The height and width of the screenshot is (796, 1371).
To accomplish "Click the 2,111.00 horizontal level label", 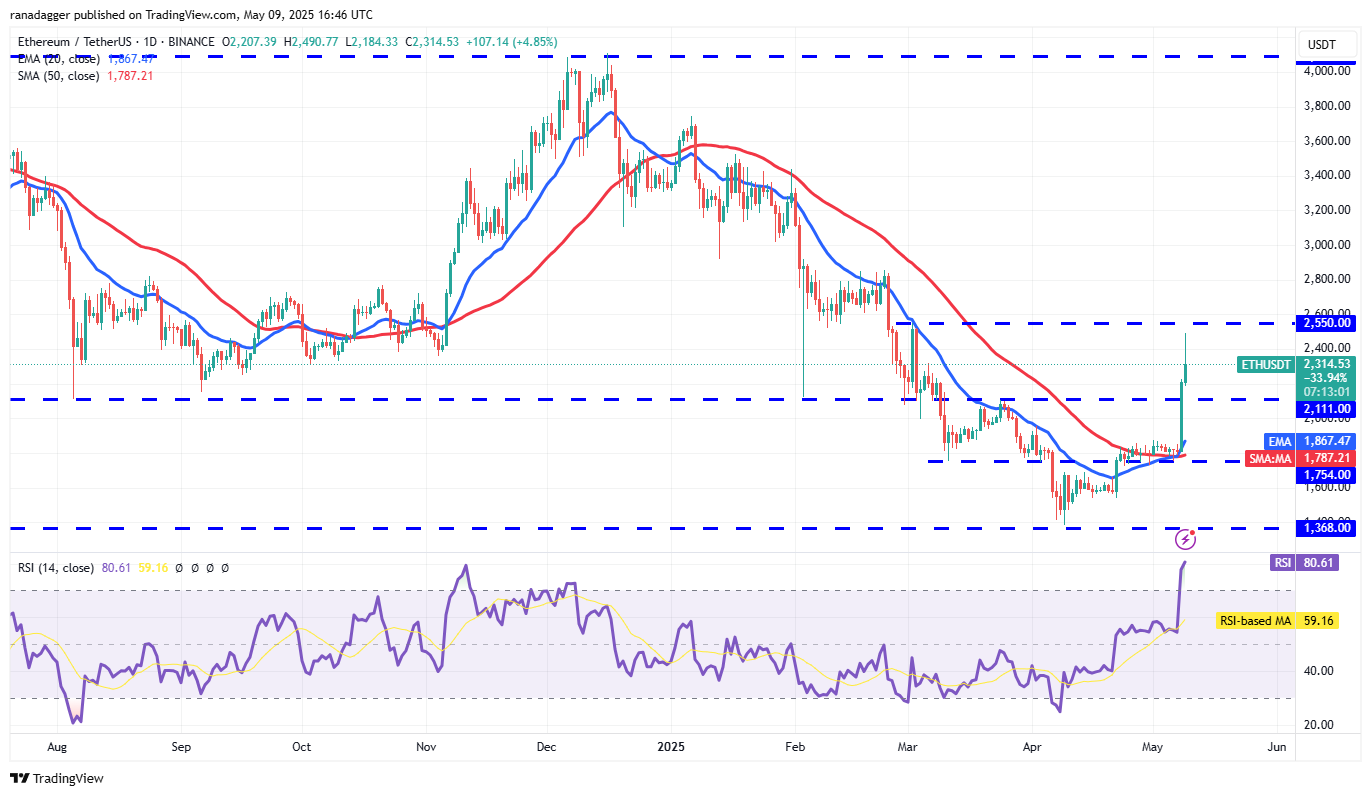I will click(x=1325, y=409).
